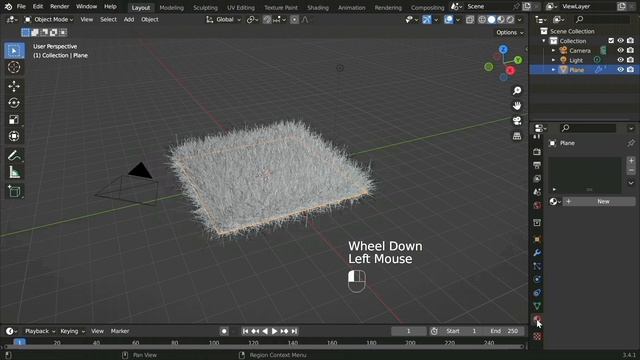Add material slot plus button

[631, 161]
